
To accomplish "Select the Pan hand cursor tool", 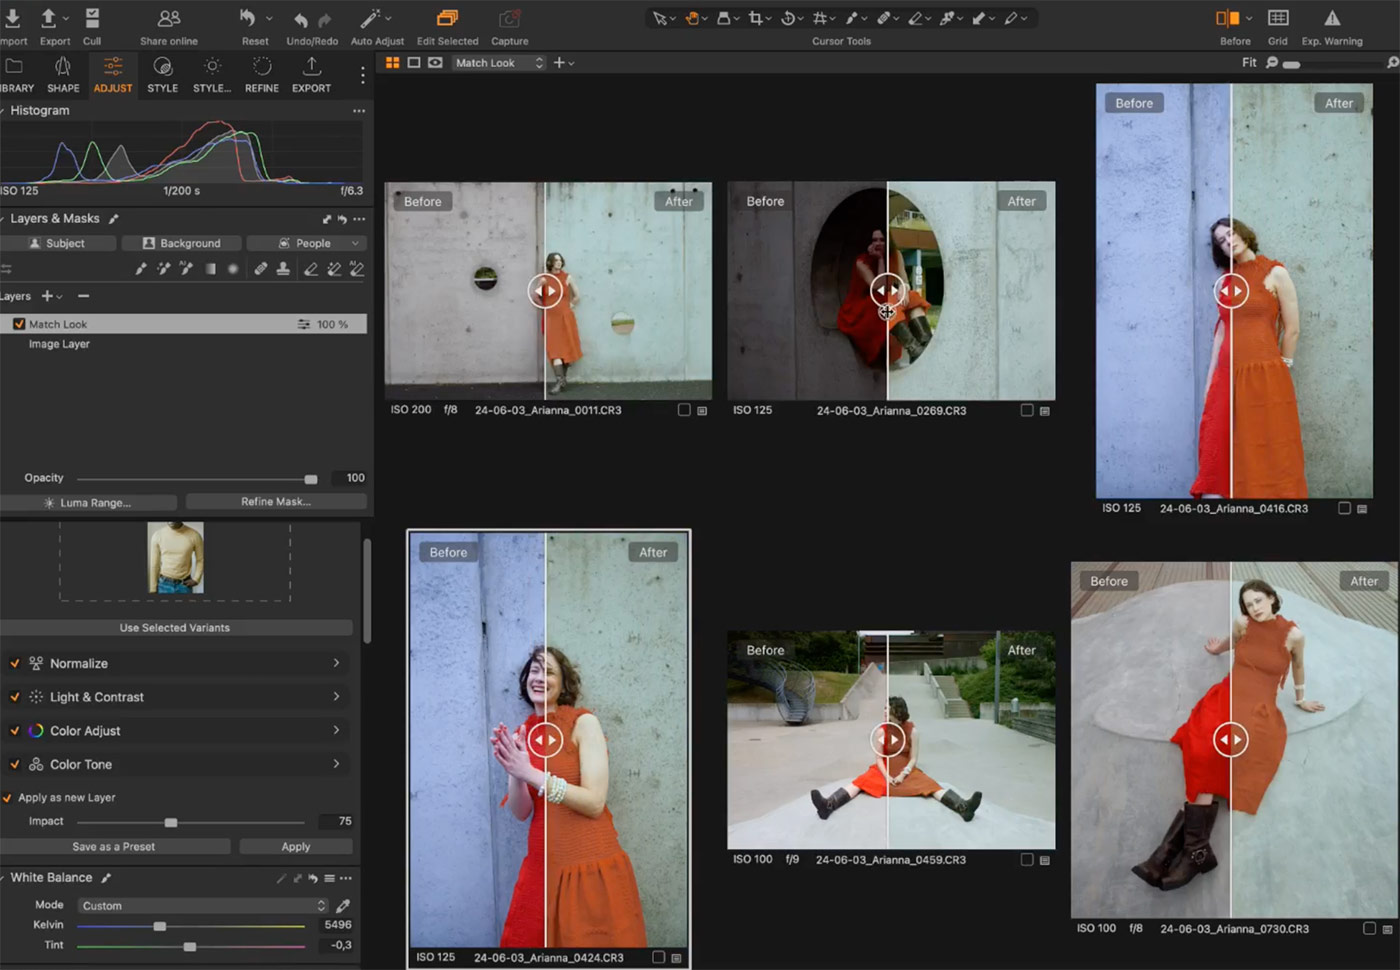I will click(x=691, y=18).
